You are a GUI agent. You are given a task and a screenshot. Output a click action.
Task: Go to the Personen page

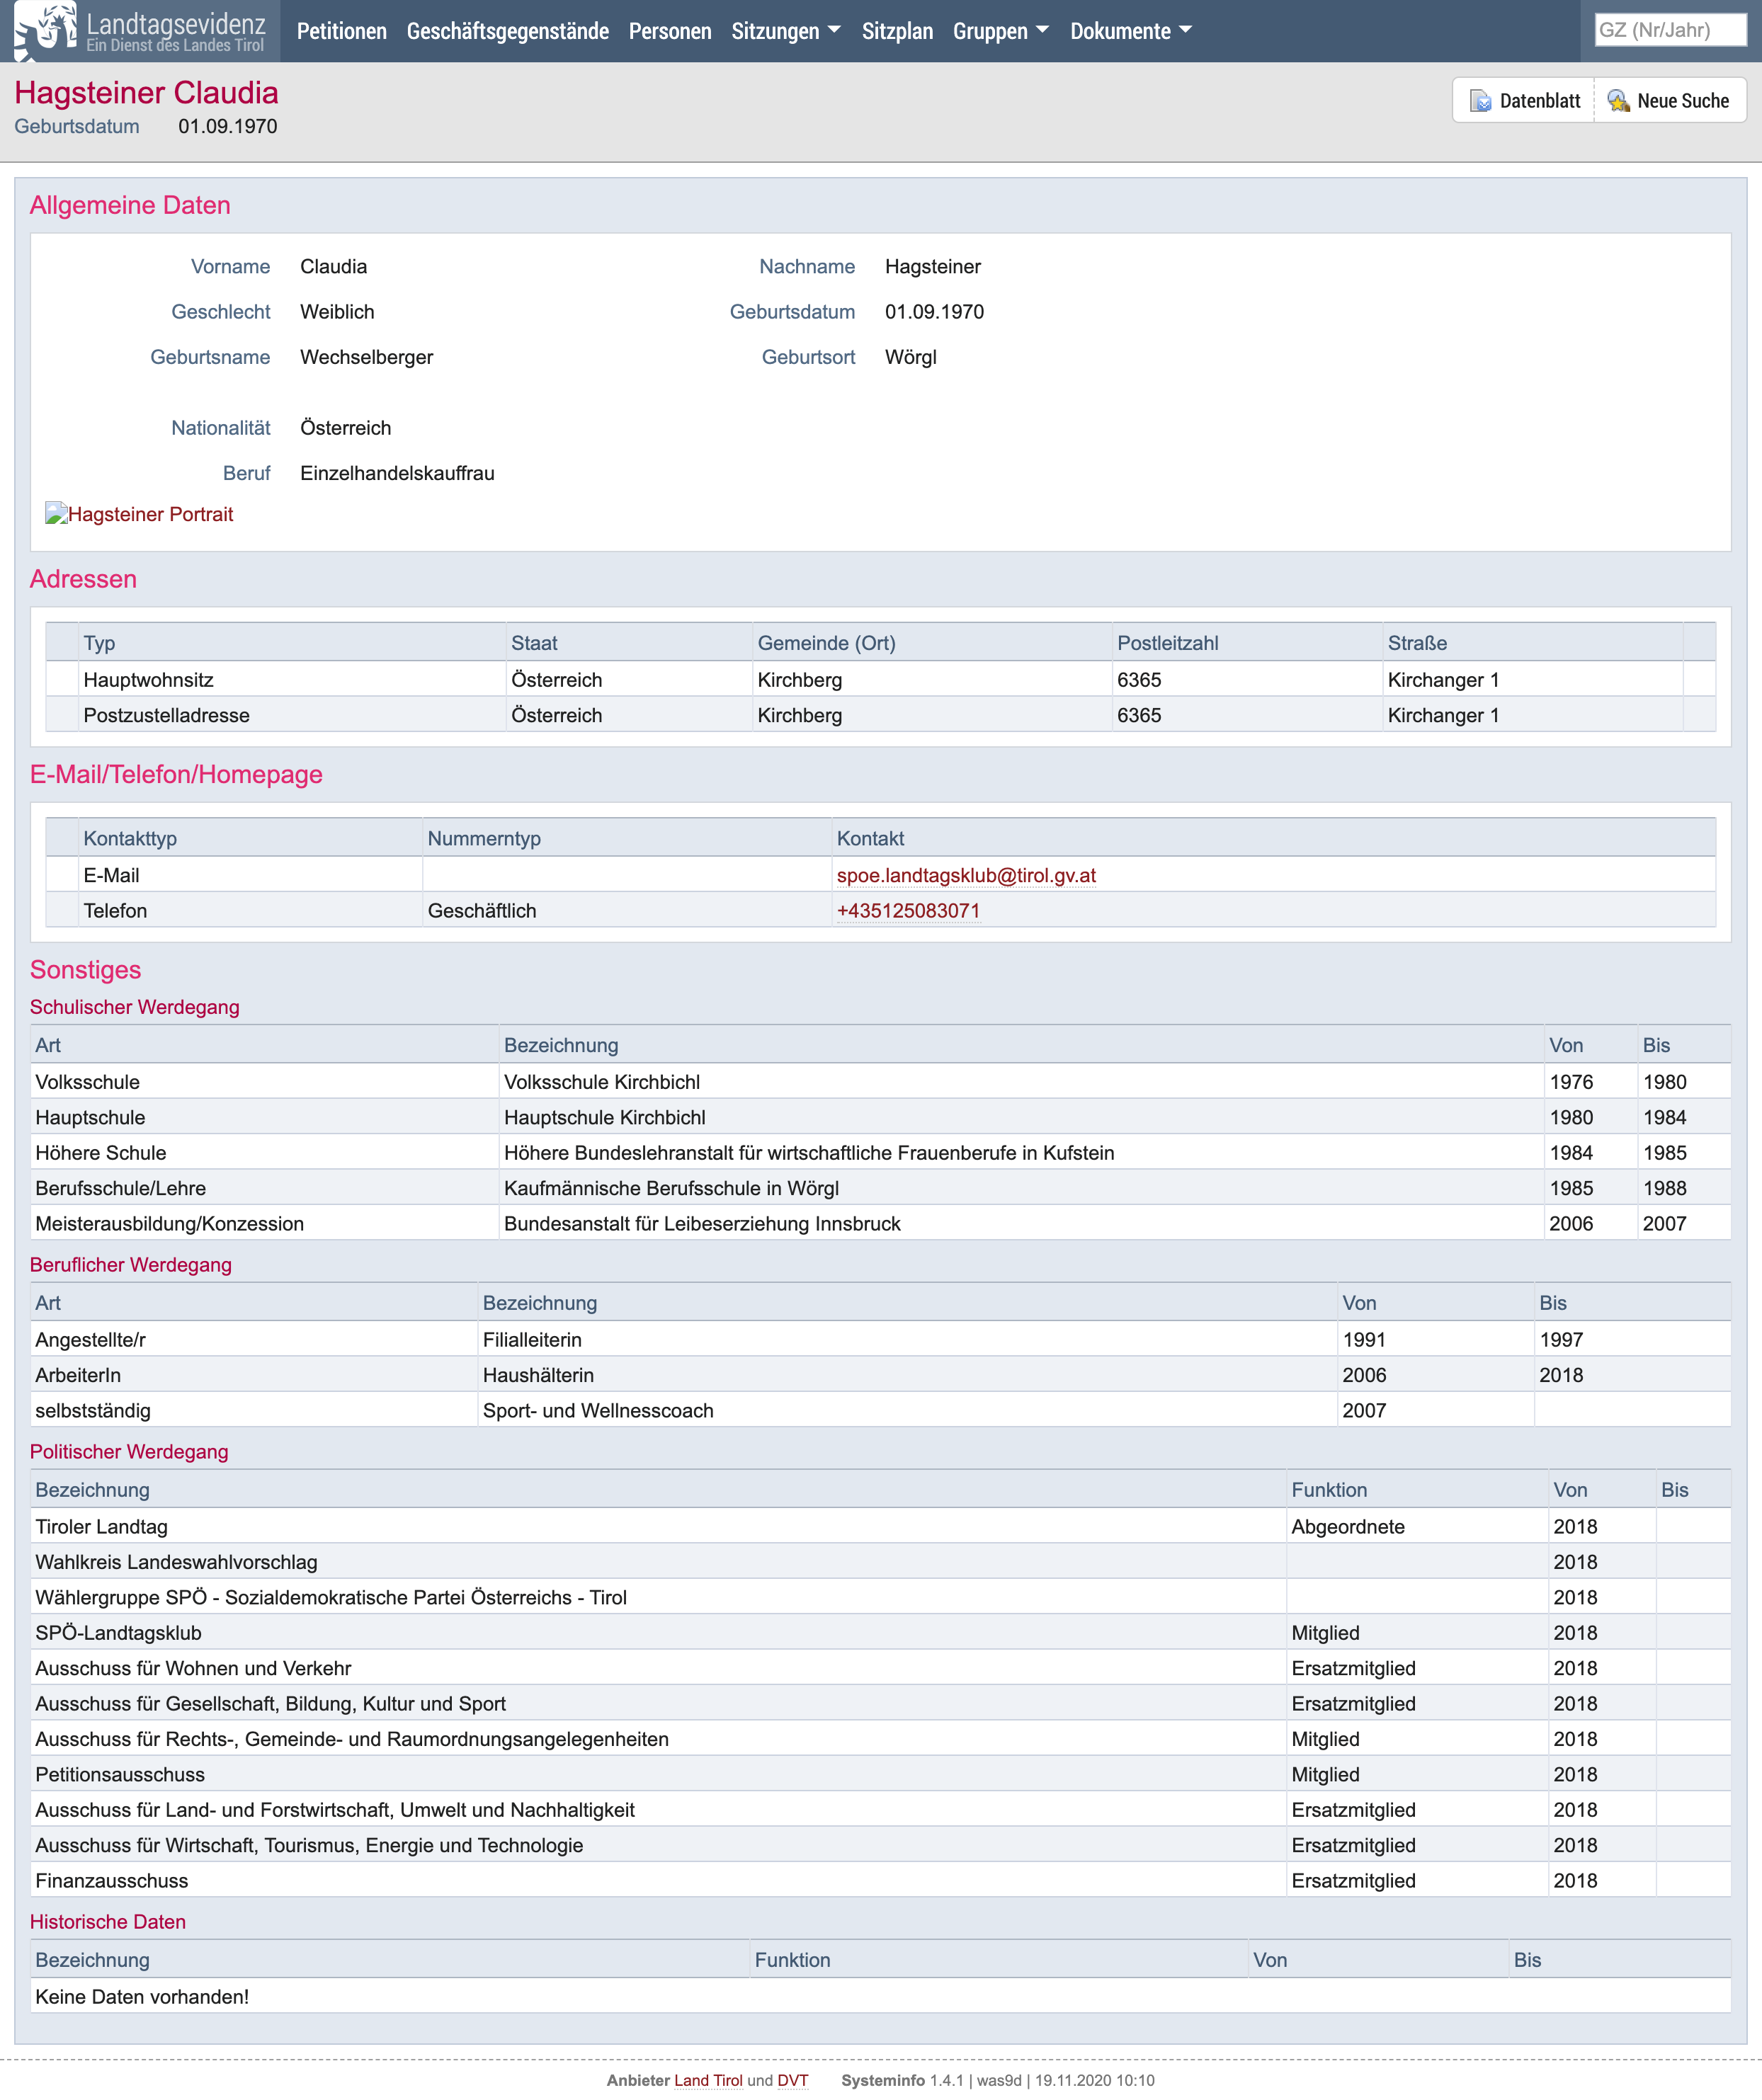(670, 31)
